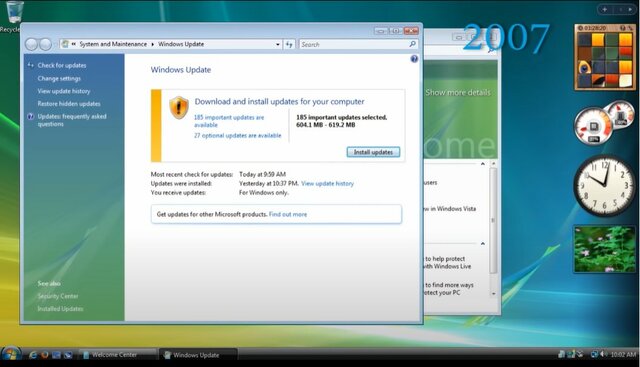Open Installed Updates under See also

[x=60, y=309]
